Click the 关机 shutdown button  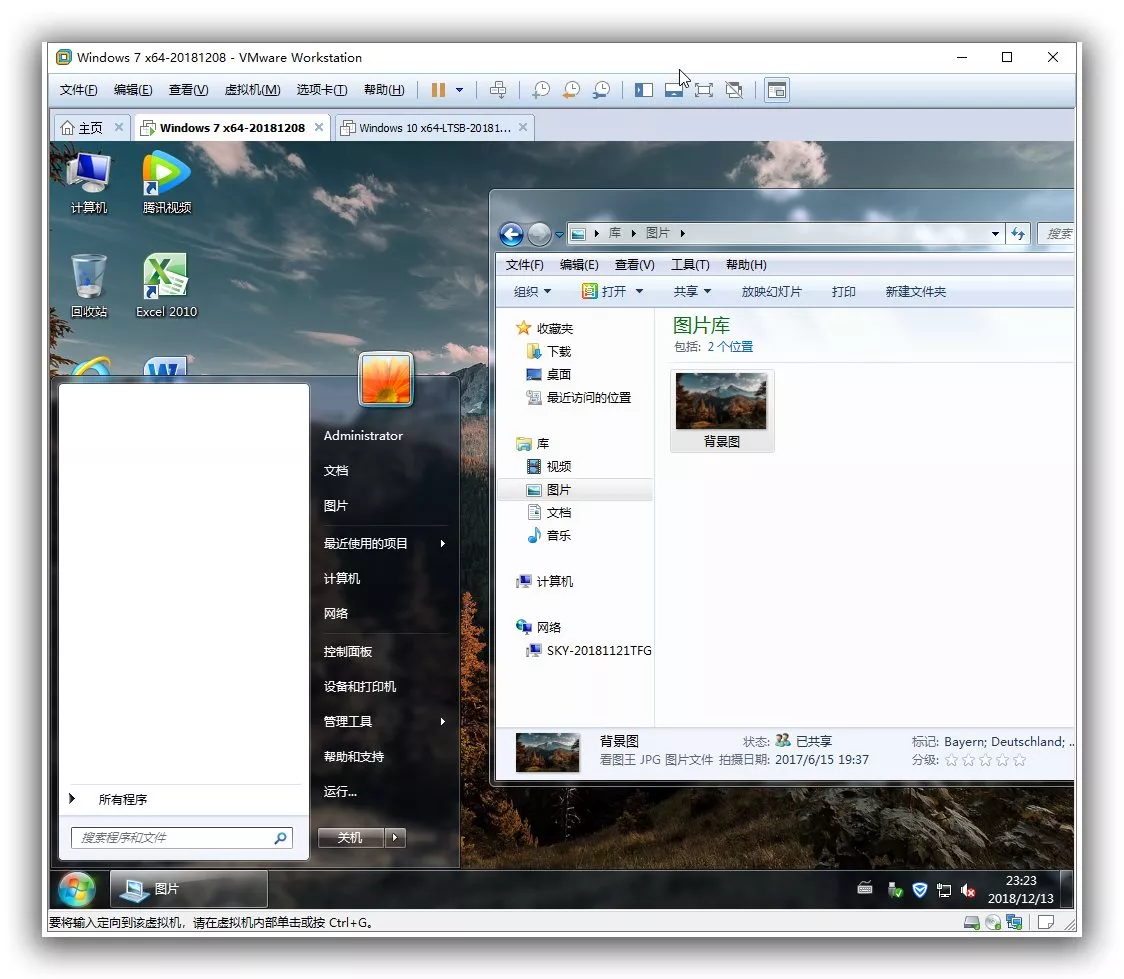tap(351, 838)
